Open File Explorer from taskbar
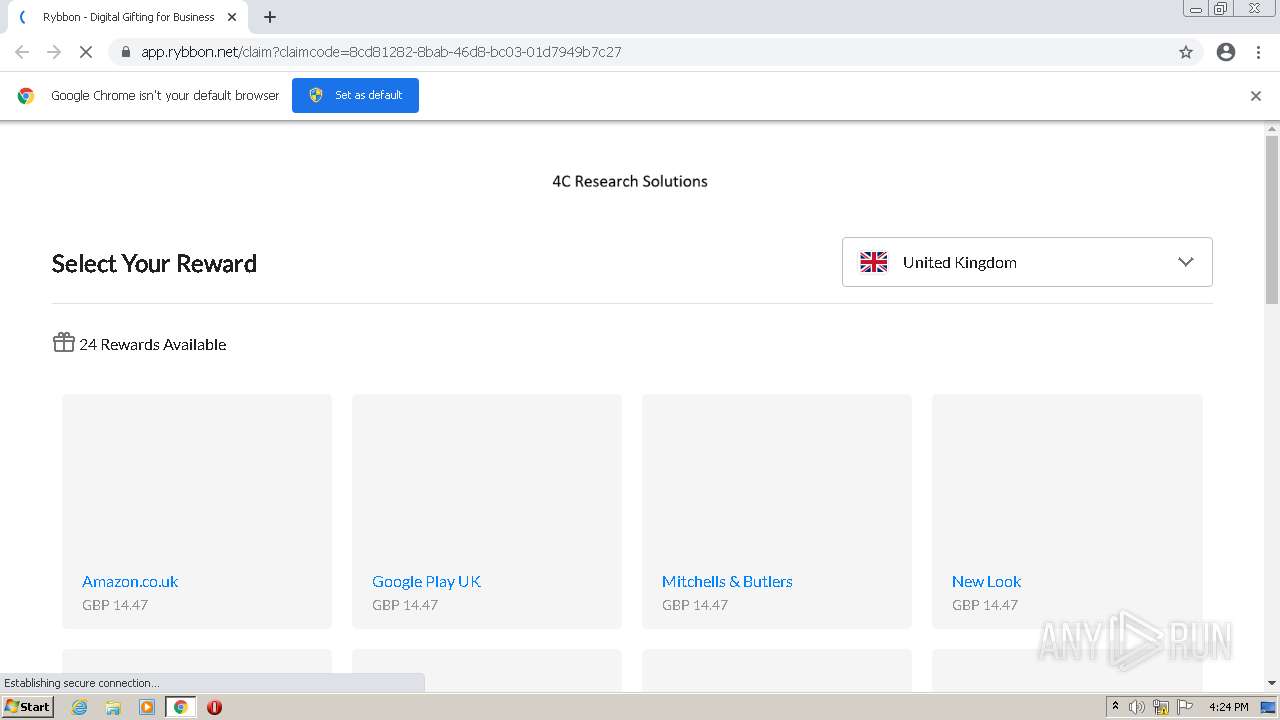Viewport: 1280px width, 720px height. coord(113,707)
